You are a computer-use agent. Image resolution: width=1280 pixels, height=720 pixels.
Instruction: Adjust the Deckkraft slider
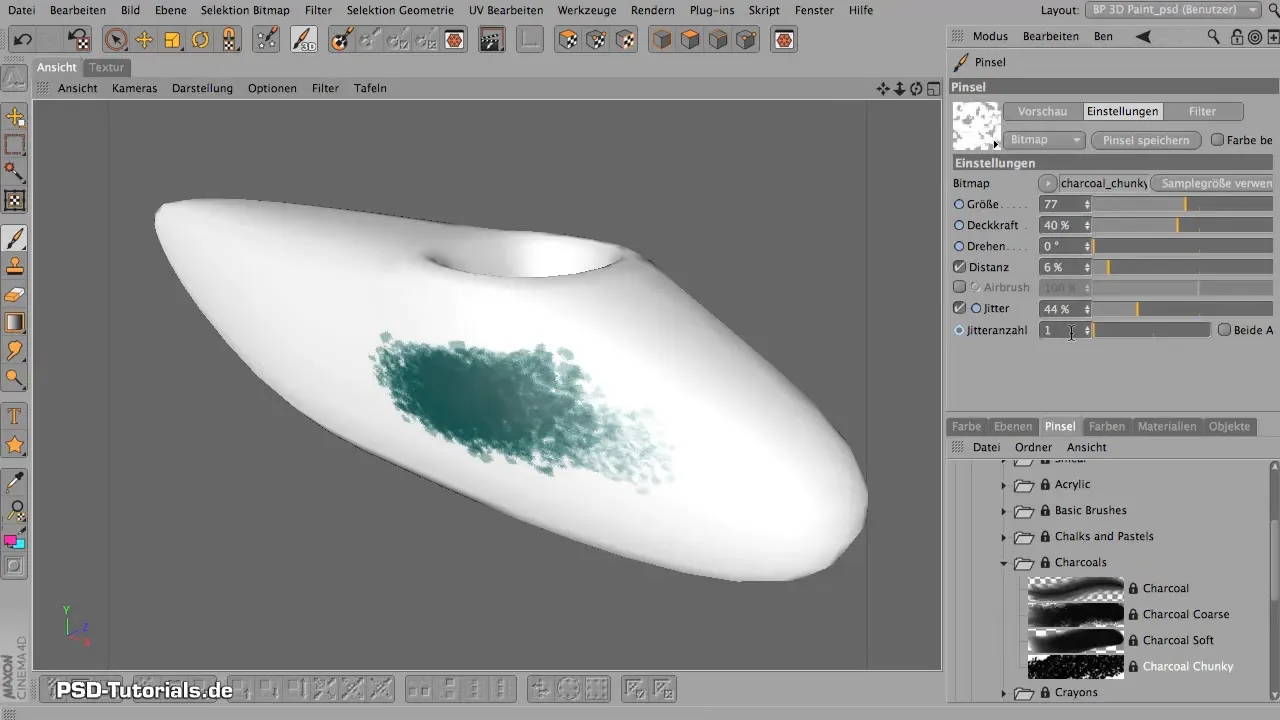1184,225
